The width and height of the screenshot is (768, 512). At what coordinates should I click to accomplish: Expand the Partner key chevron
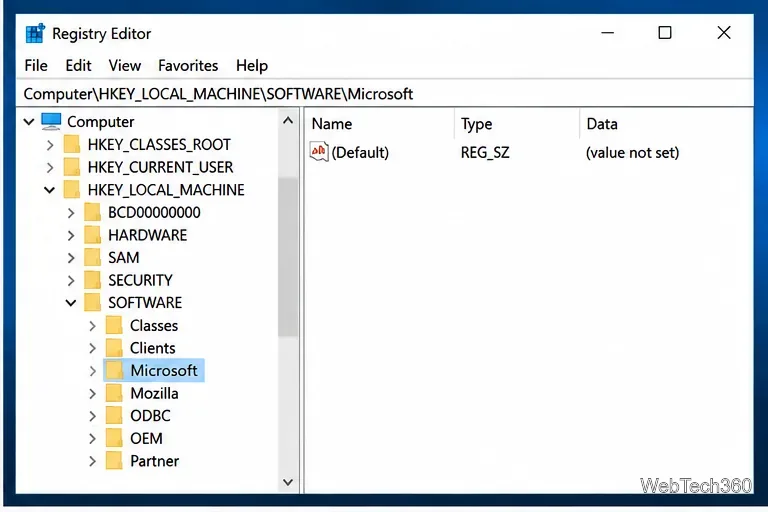pos(93,461)
